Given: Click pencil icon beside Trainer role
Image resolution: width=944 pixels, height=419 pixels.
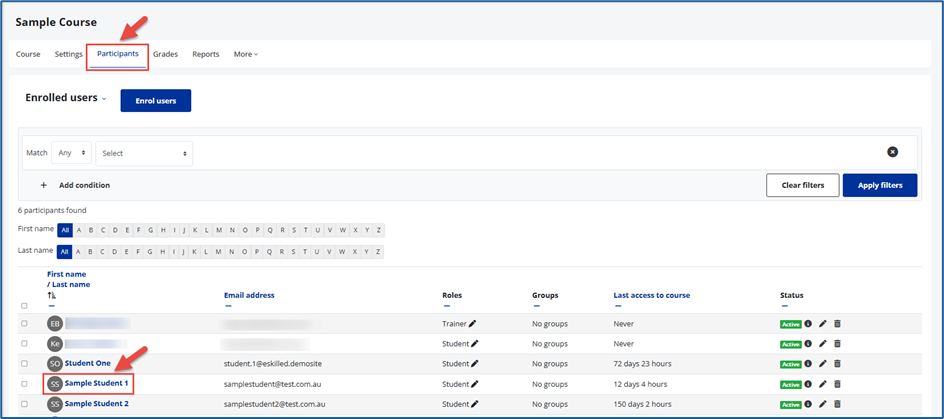Looking at the screenshot, I should pyautogui.click(x=473, y=324).
